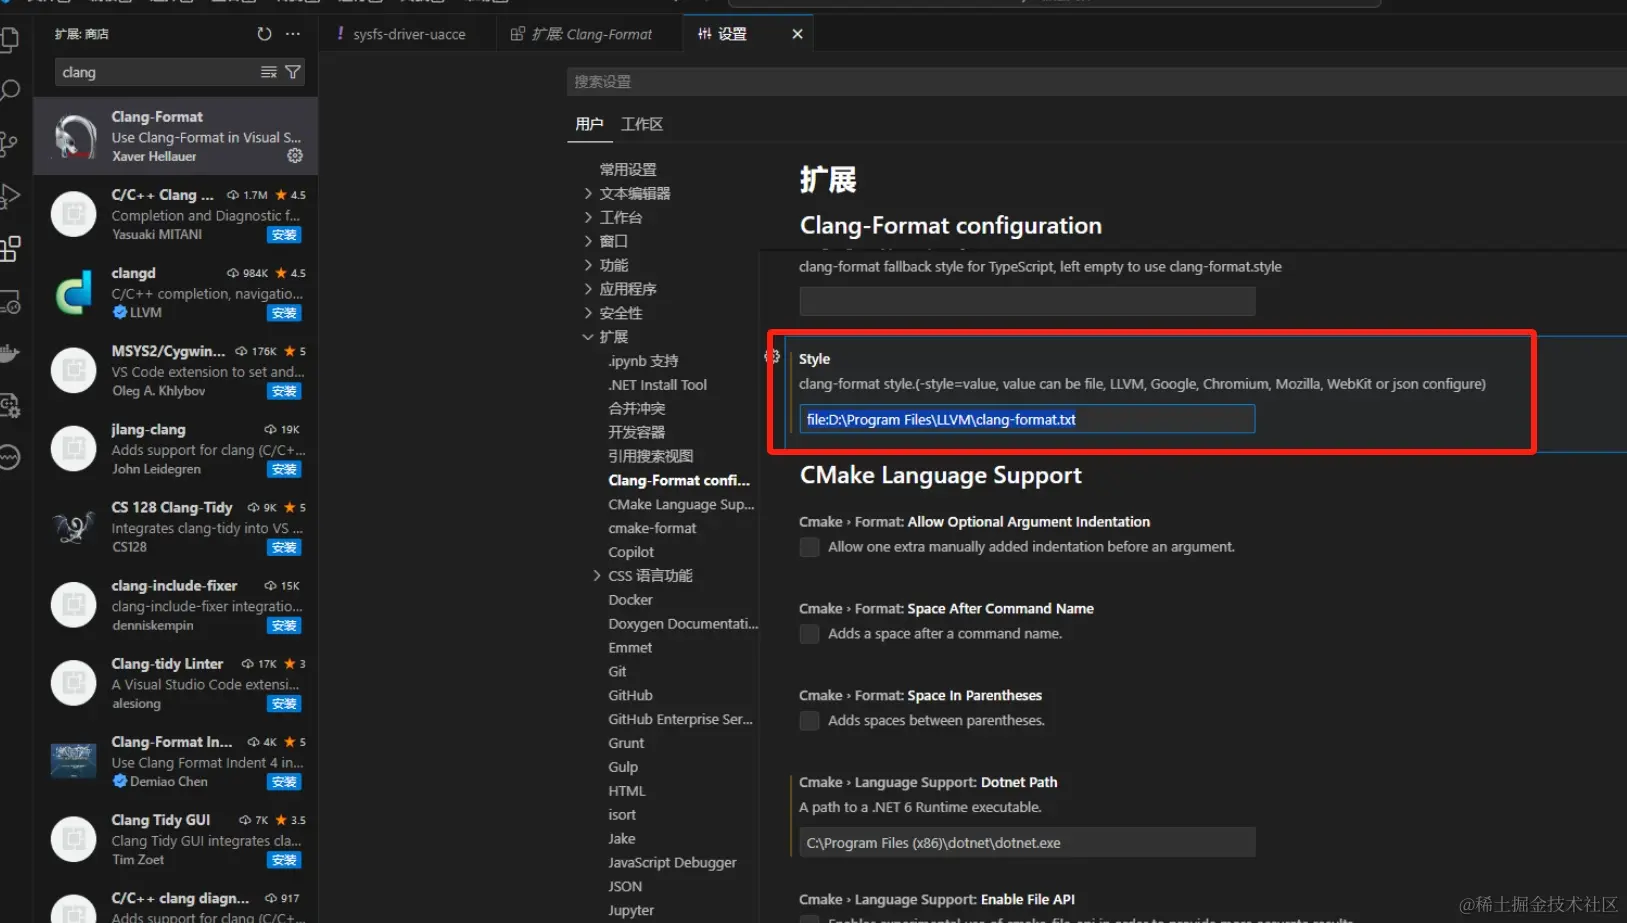Expand 文本编辑器 settings section

[588, 193]
